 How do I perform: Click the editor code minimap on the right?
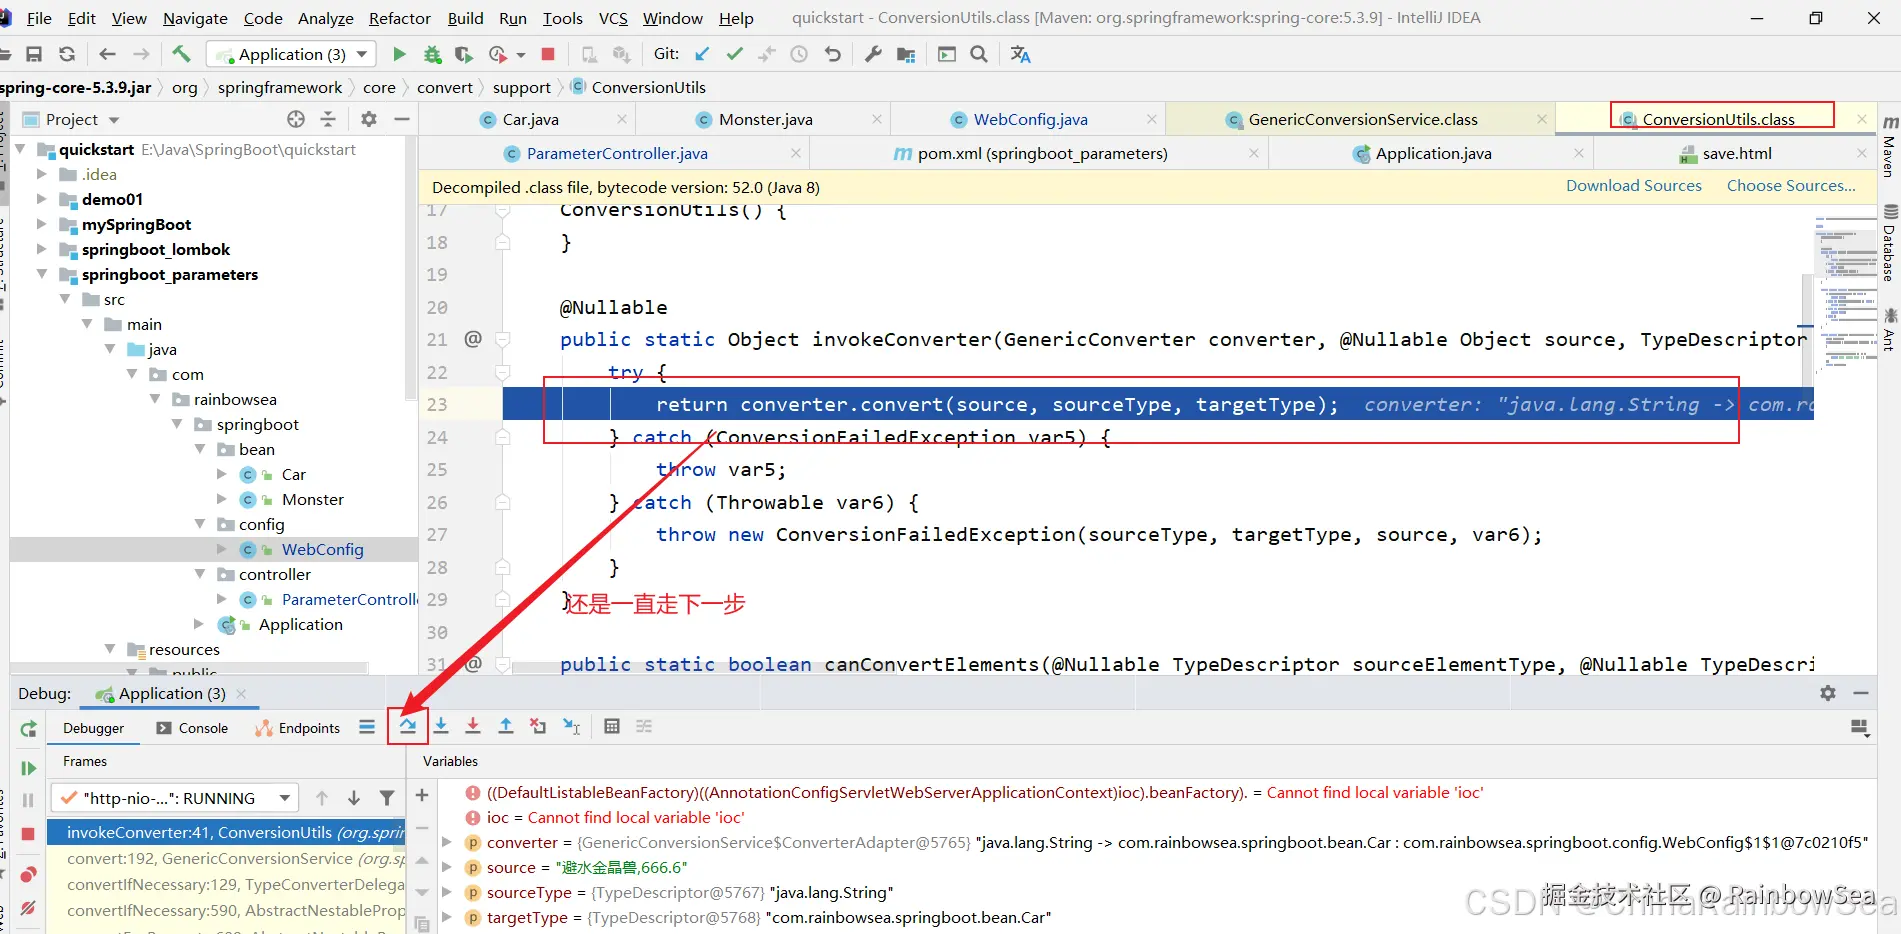[x=1845, y=295]
